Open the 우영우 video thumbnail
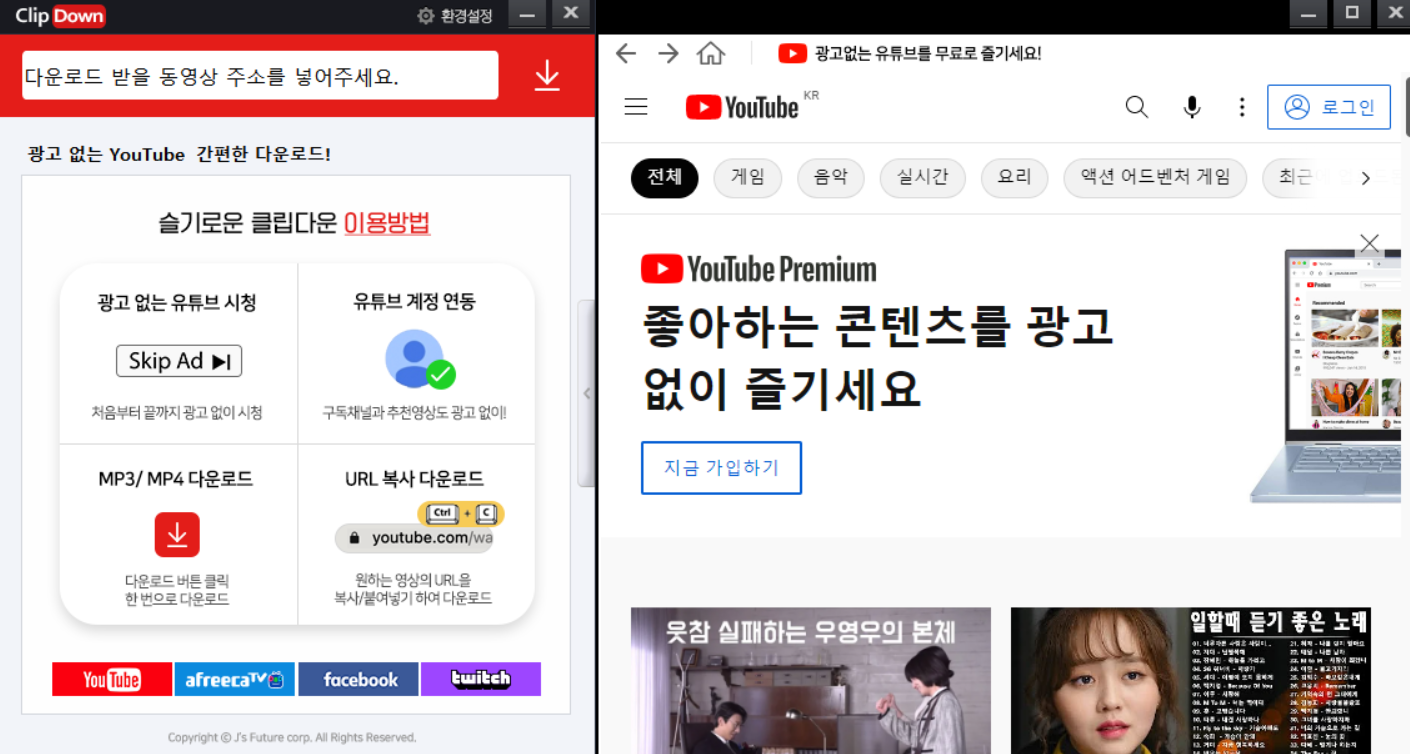The width and height of the screenshot is (1410, 754). tap(811, 680)
